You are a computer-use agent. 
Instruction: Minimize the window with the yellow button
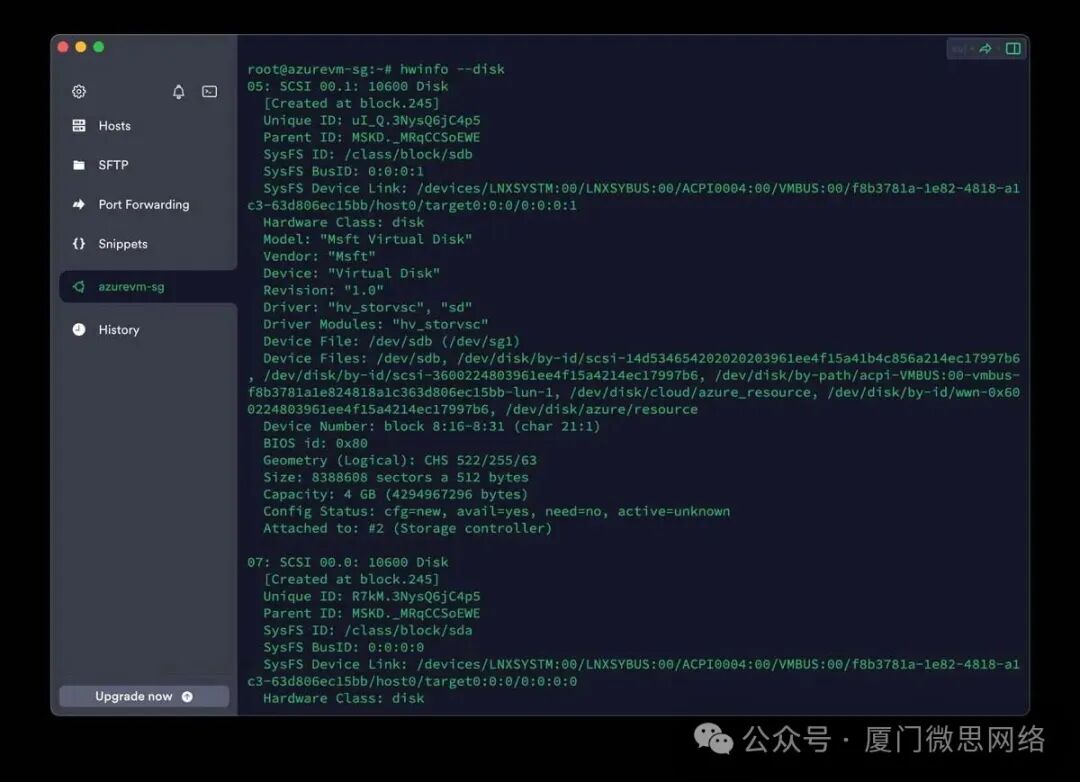coord(81,47)
